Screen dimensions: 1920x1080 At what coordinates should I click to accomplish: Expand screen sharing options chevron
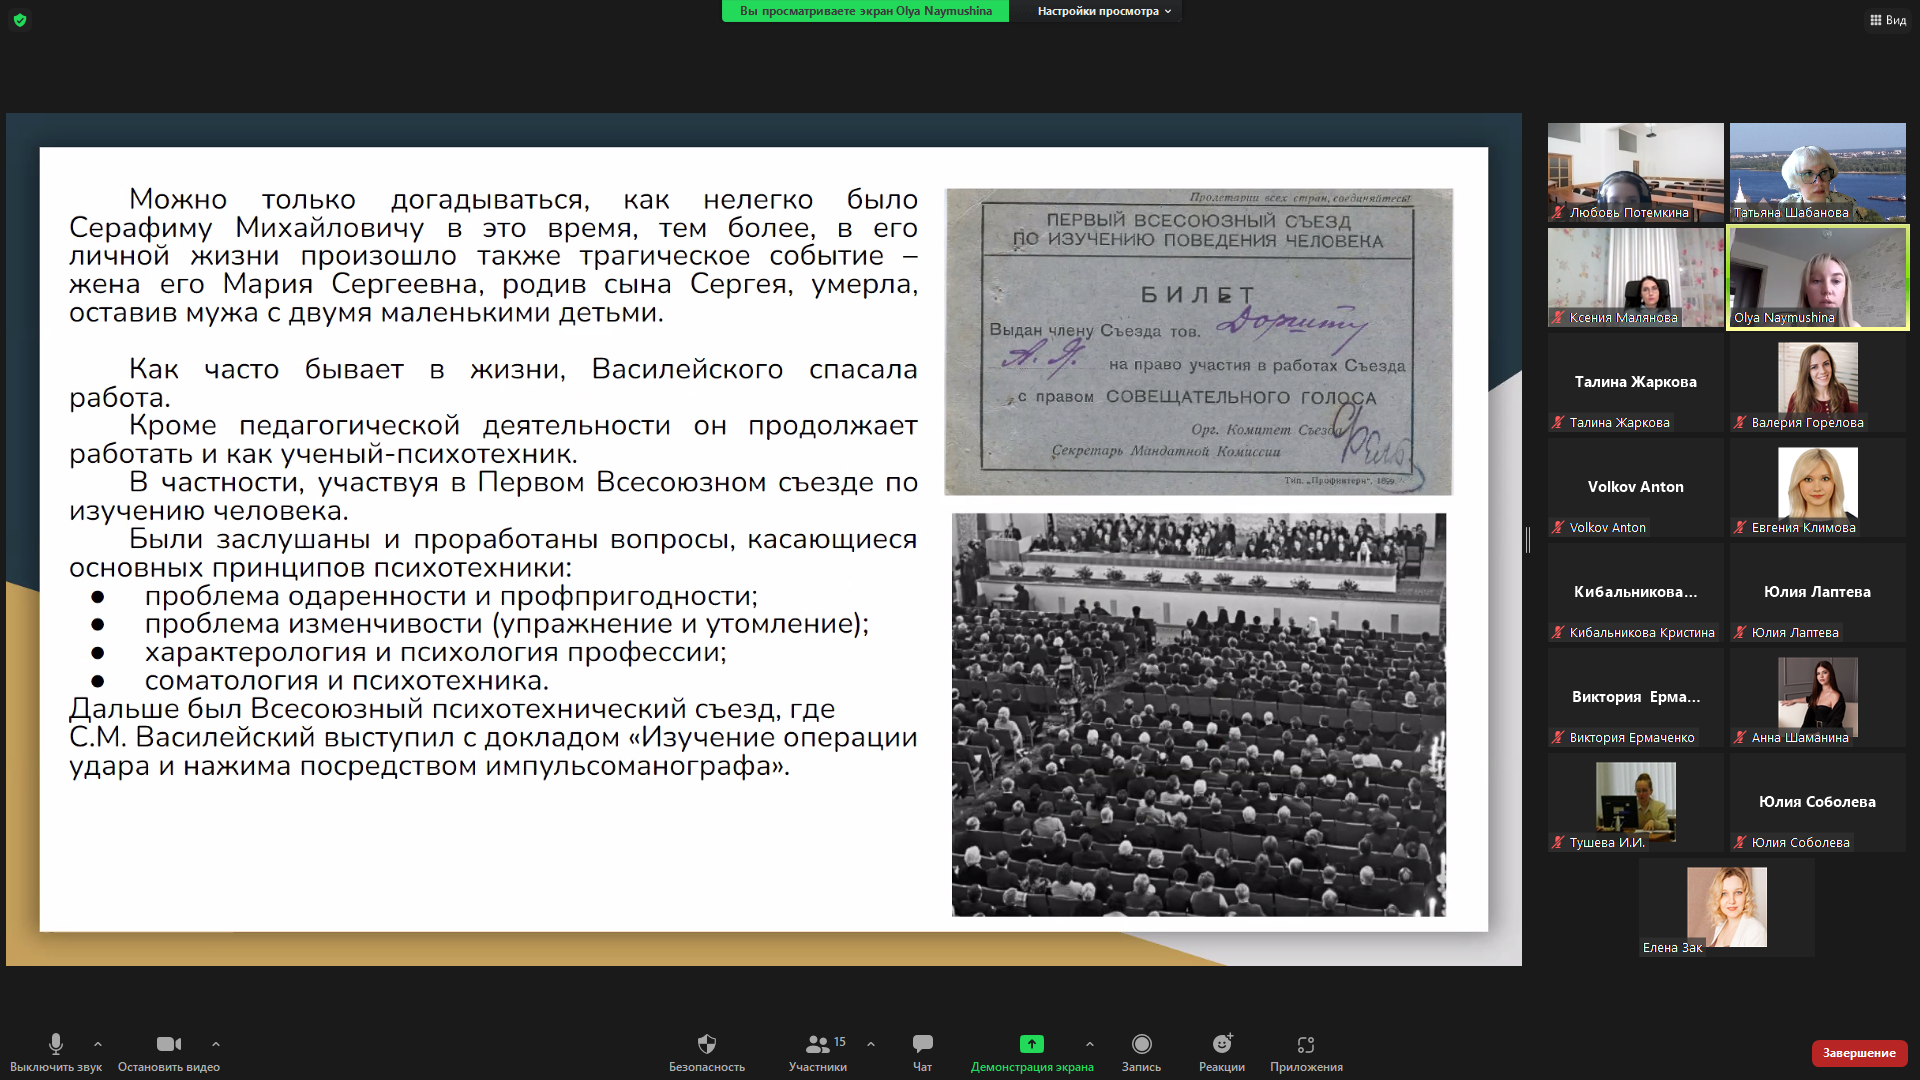(x=1090, y=1044)
